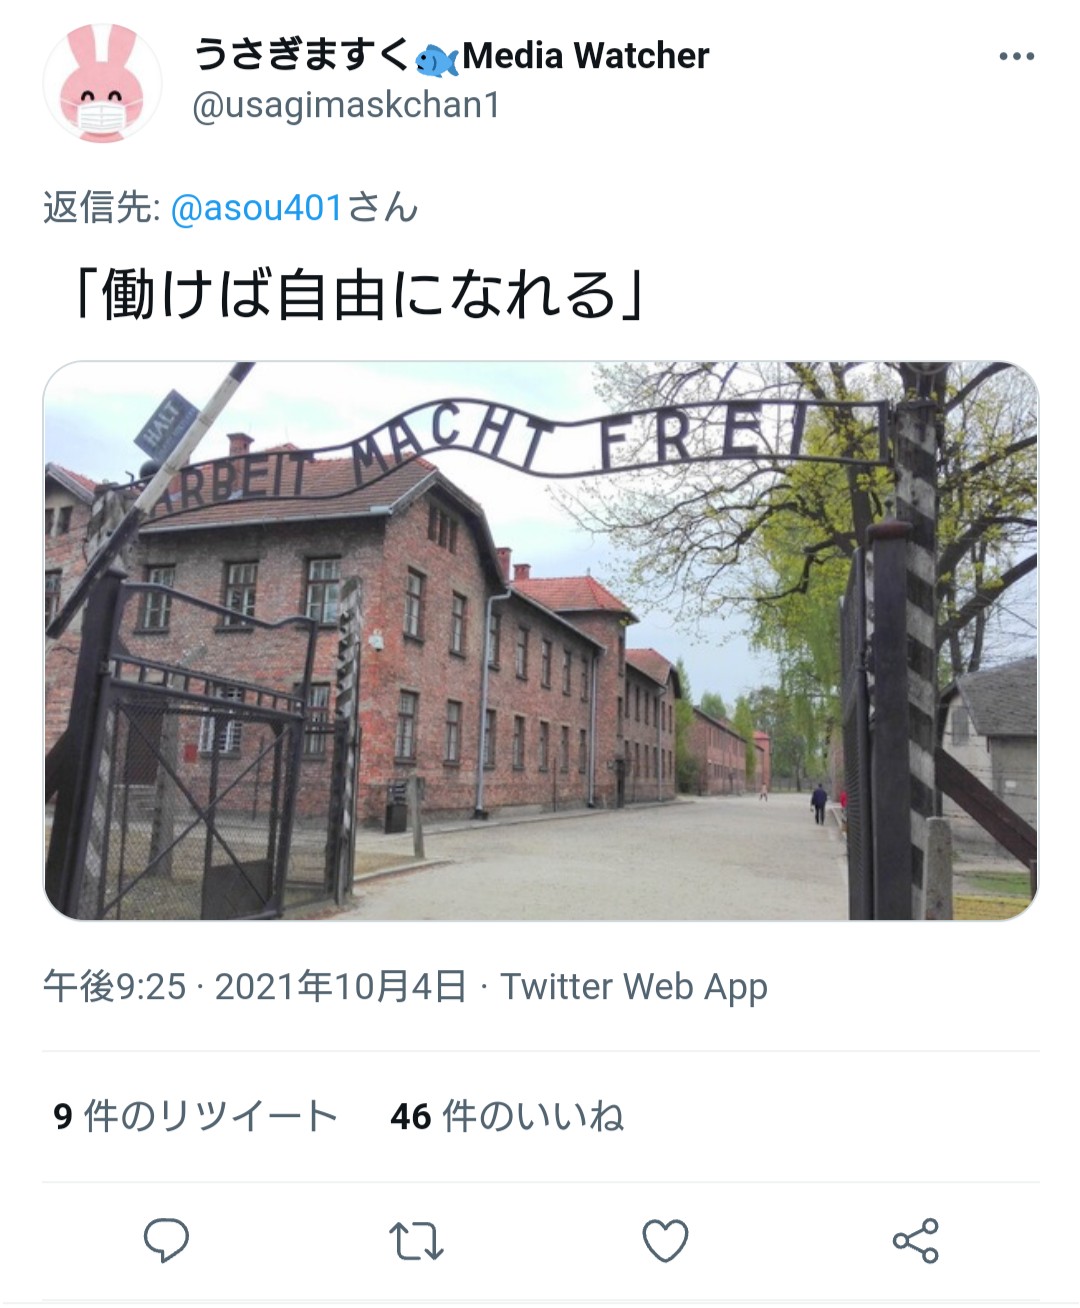1080x1308 pixels.
Task: Tap the reply speech bubble icon
Action: point(166,1241)
